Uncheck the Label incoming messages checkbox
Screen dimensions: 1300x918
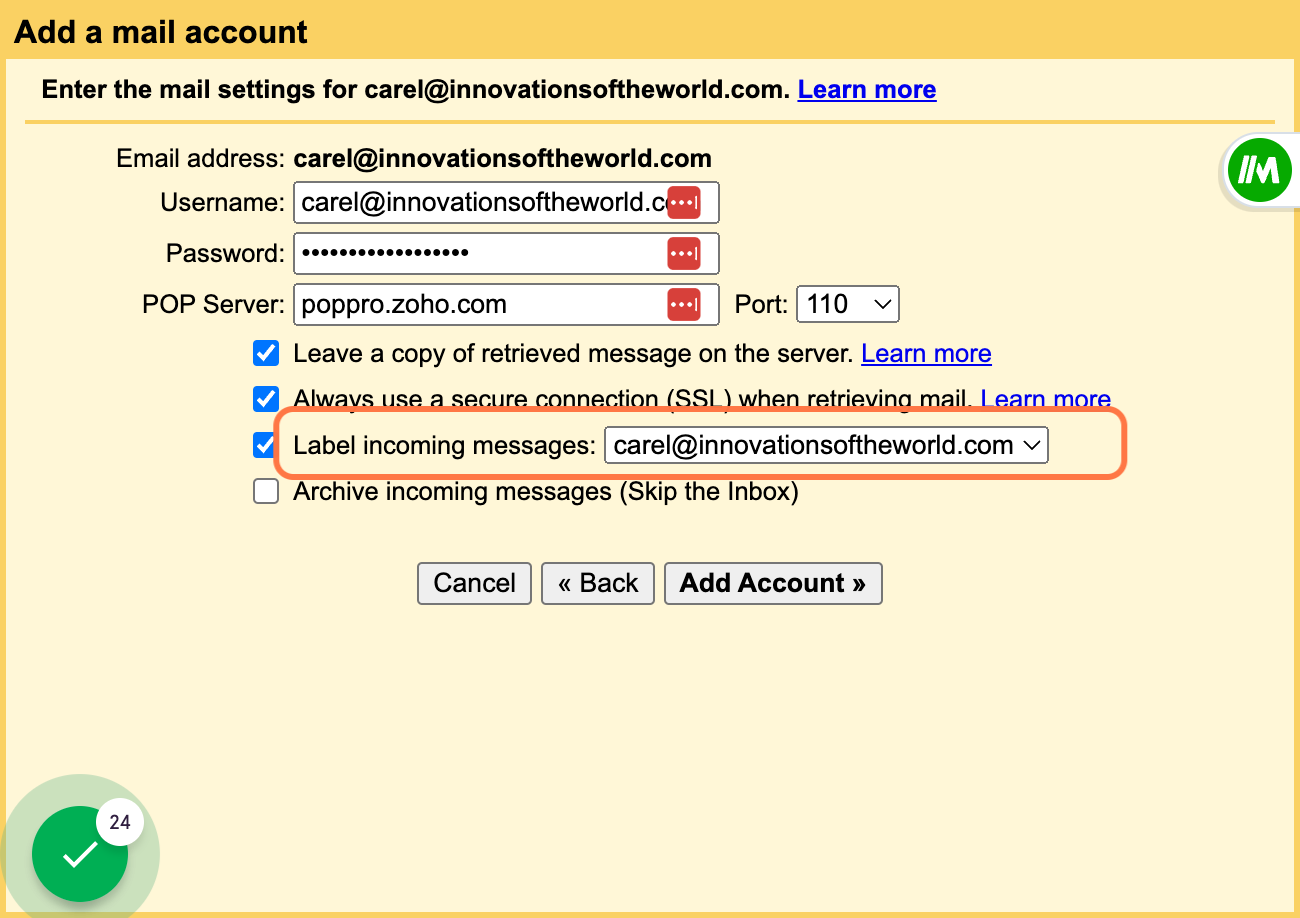pyautogui.click(x=264, y=445)
